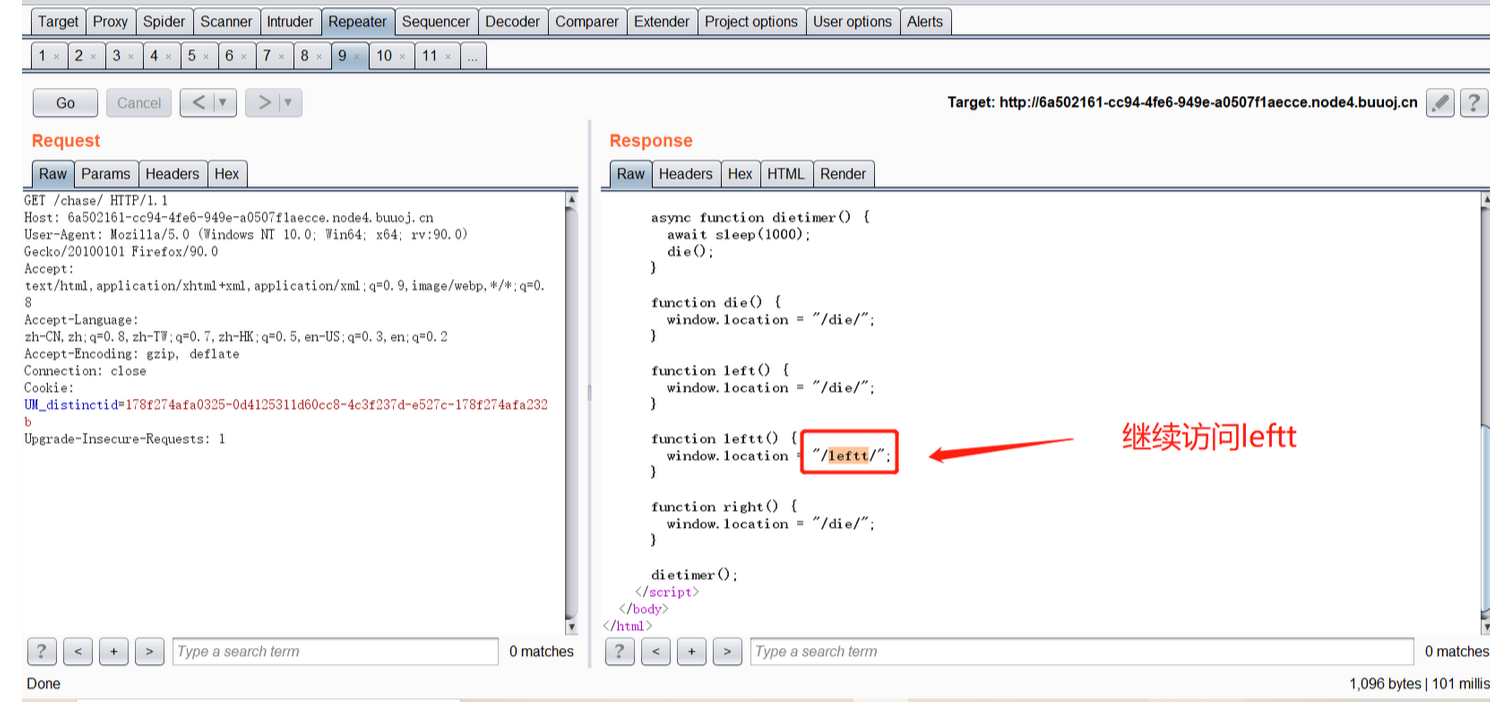The width and height of the screenshot is (1490, 702).
Task: Click the highlighted leftt text in response
Action: click(848, 456)
